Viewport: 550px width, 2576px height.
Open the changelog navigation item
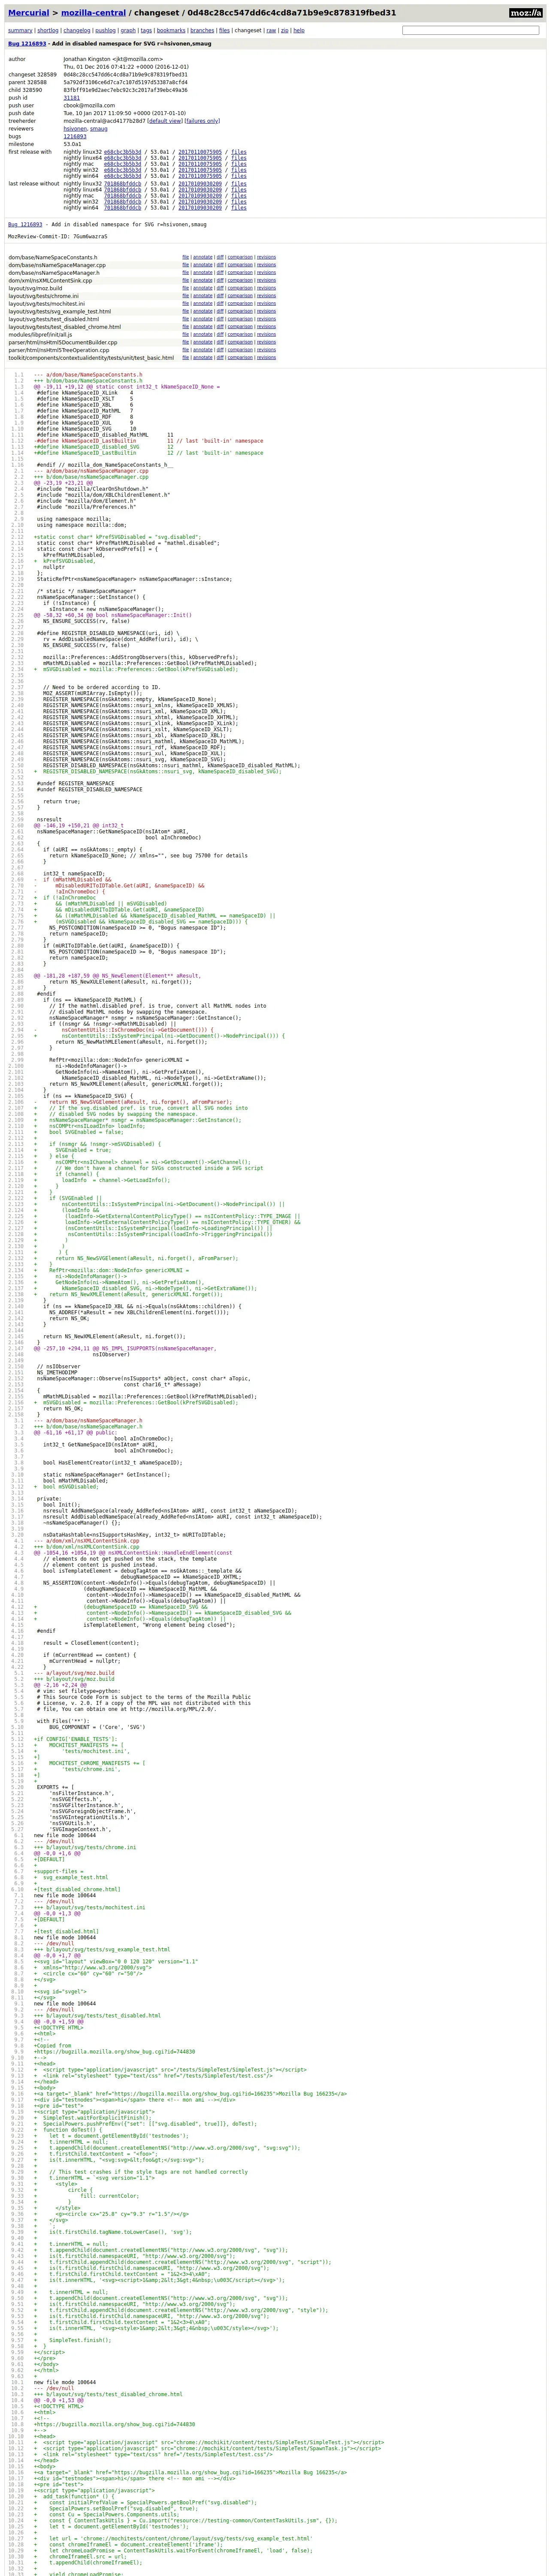coord(76,31)
